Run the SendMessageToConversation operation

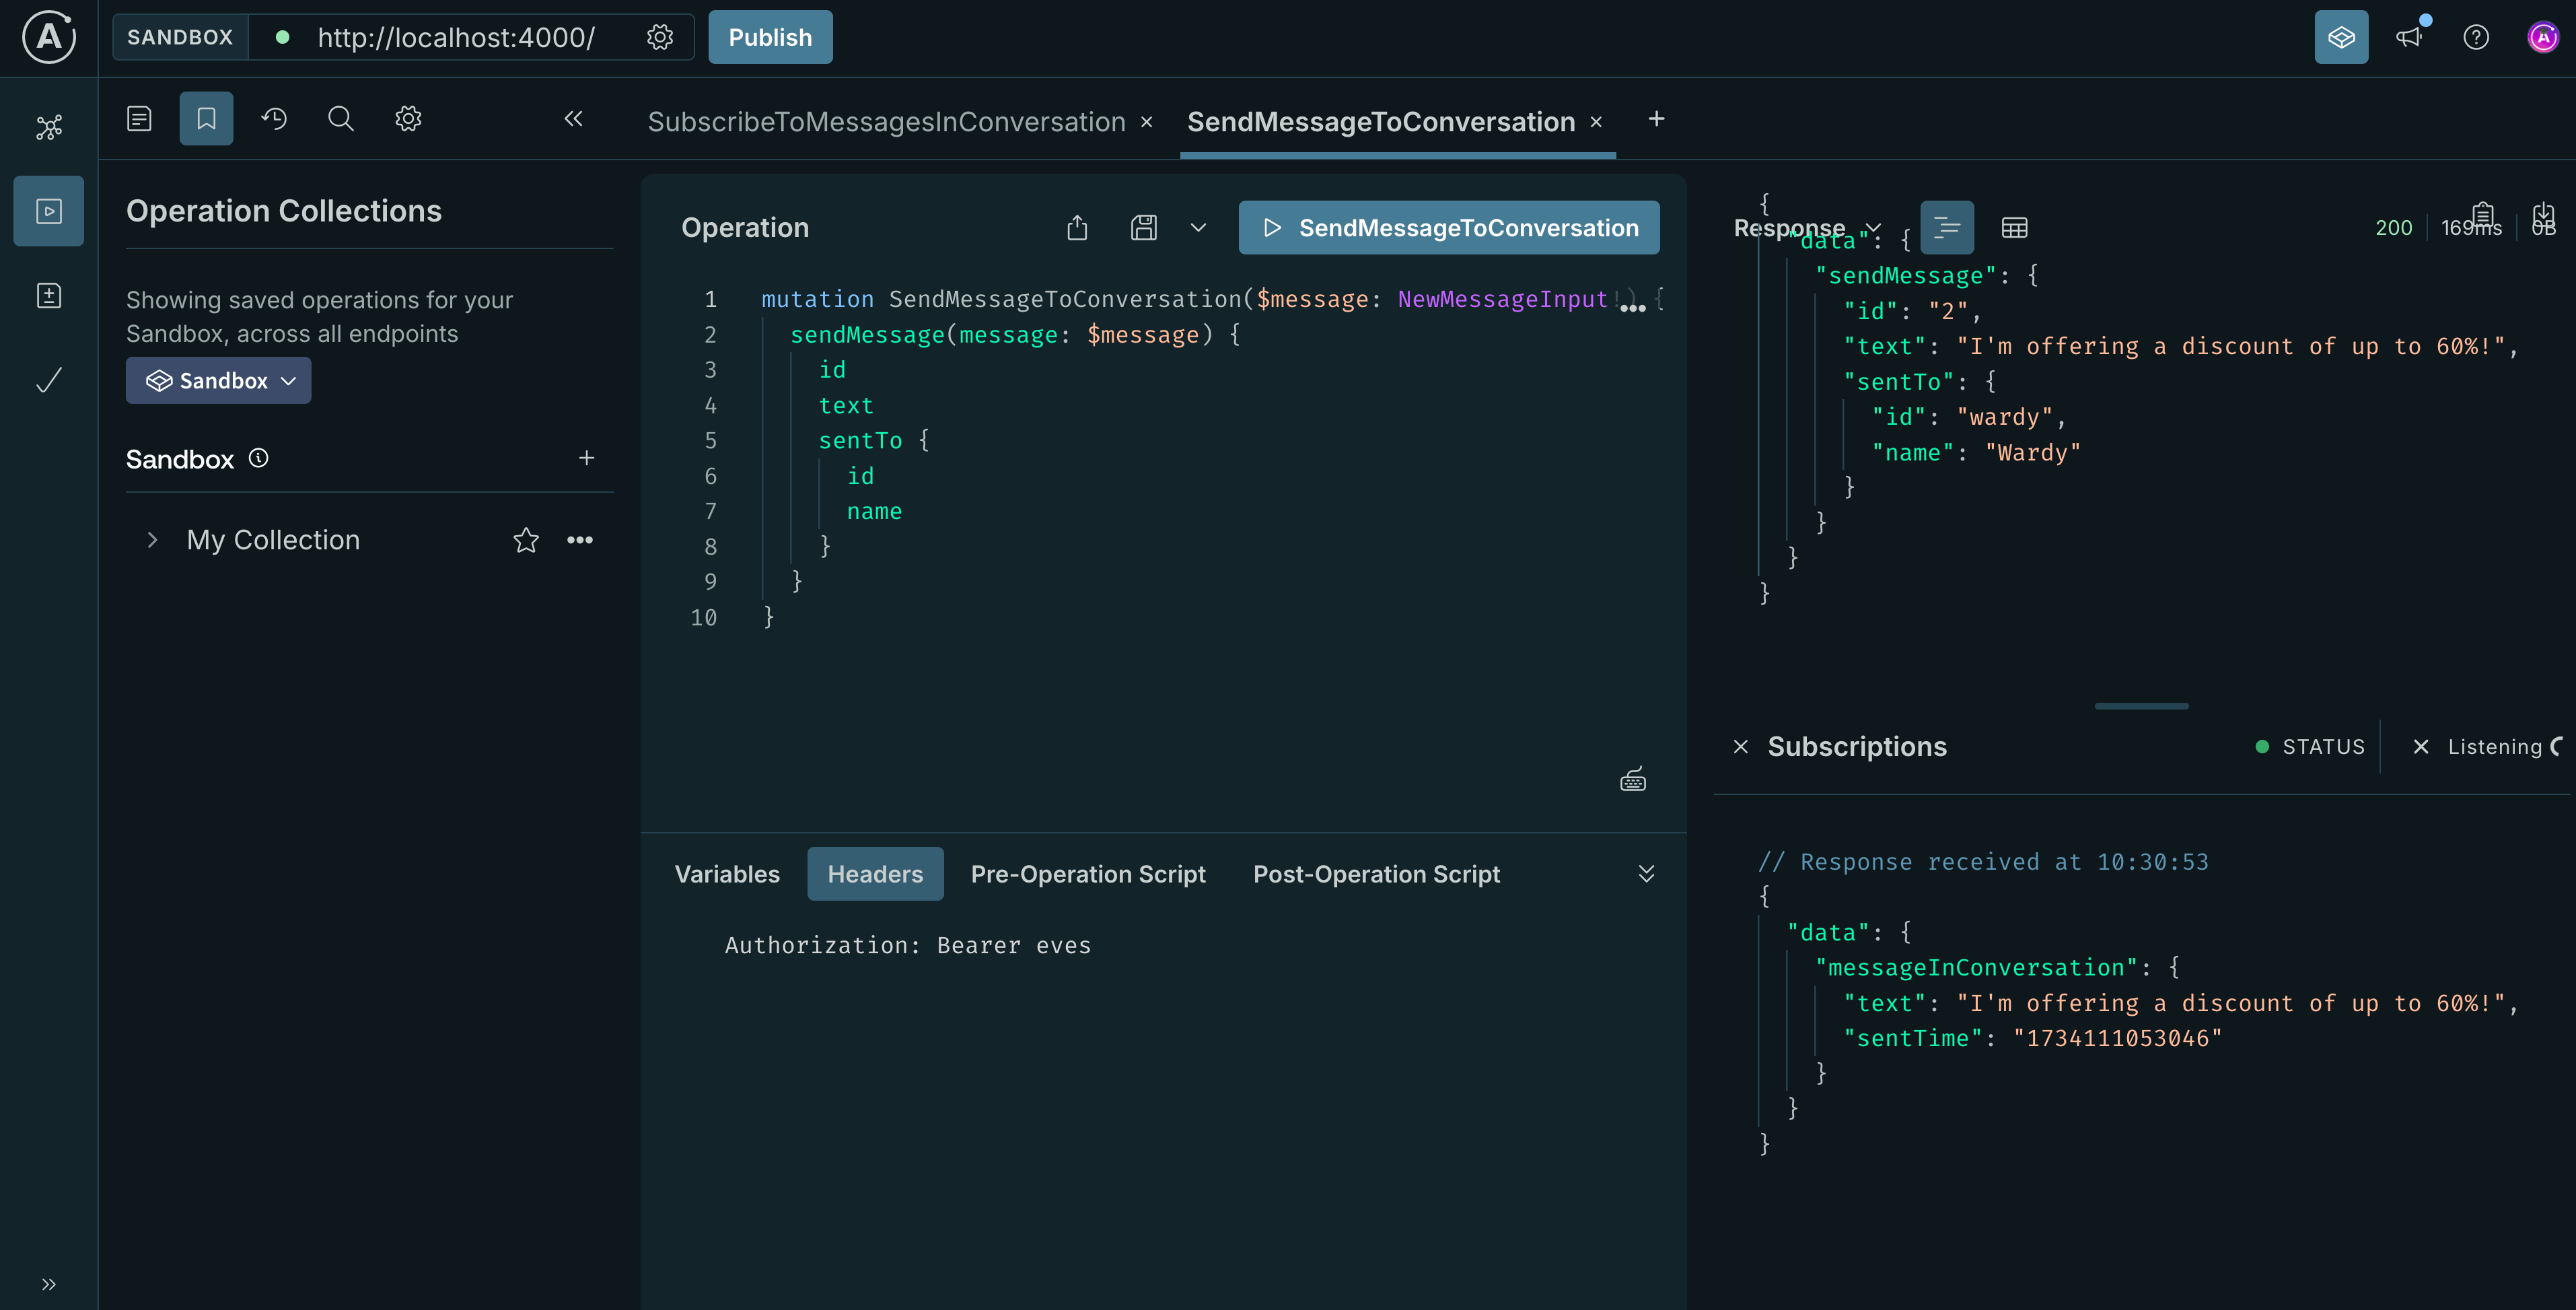pyautogui.click(x=1448, y=227)
